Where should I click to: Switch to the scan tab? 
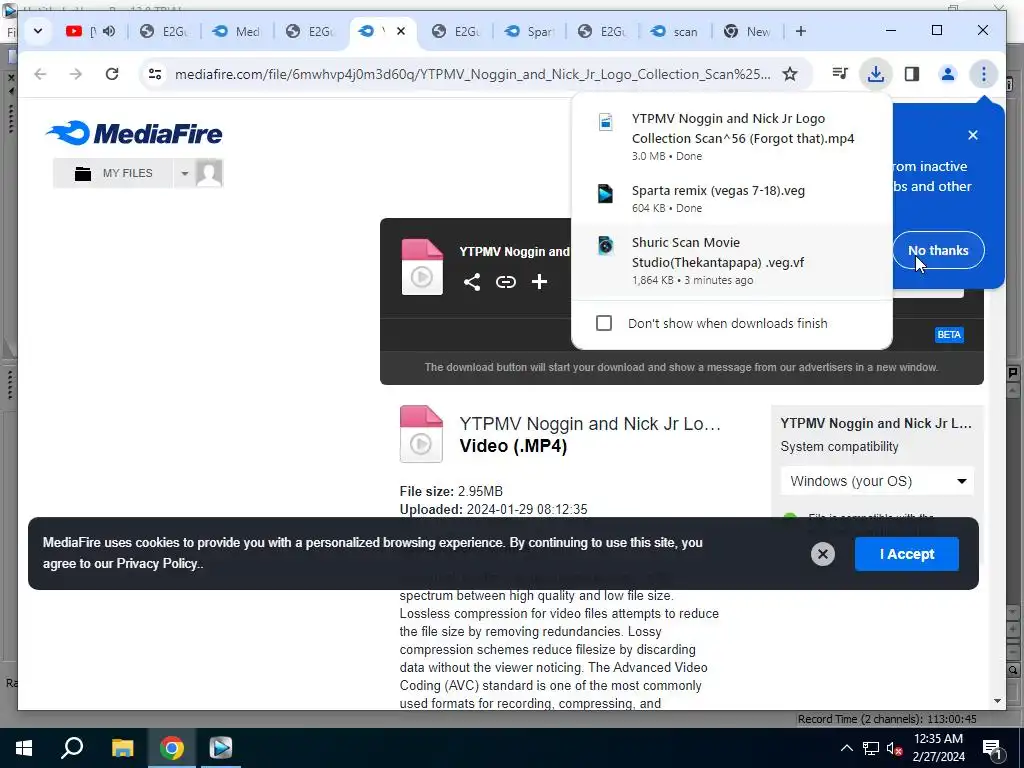[x=675, y=31]
